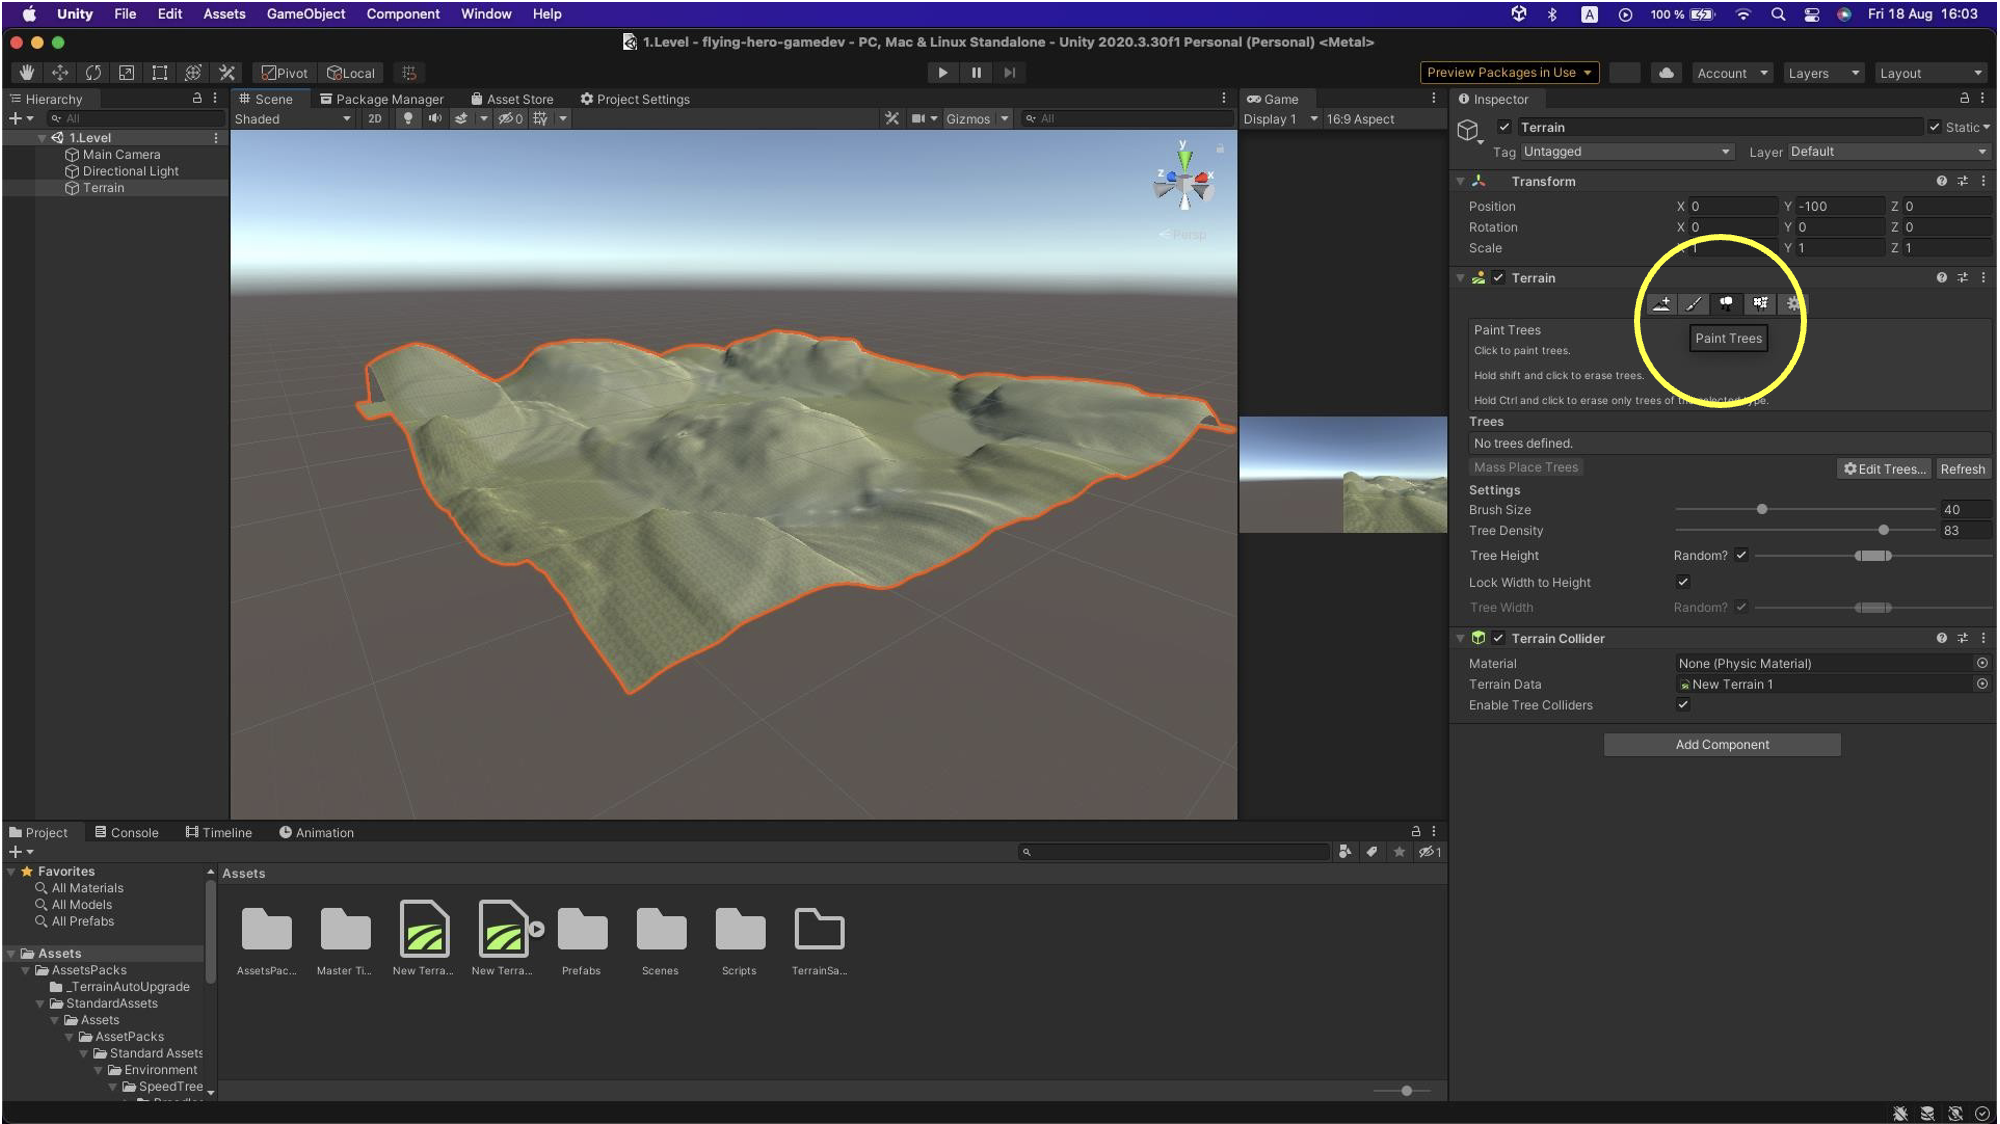Open the Layer Default dropdown

tap(1888, 152)
